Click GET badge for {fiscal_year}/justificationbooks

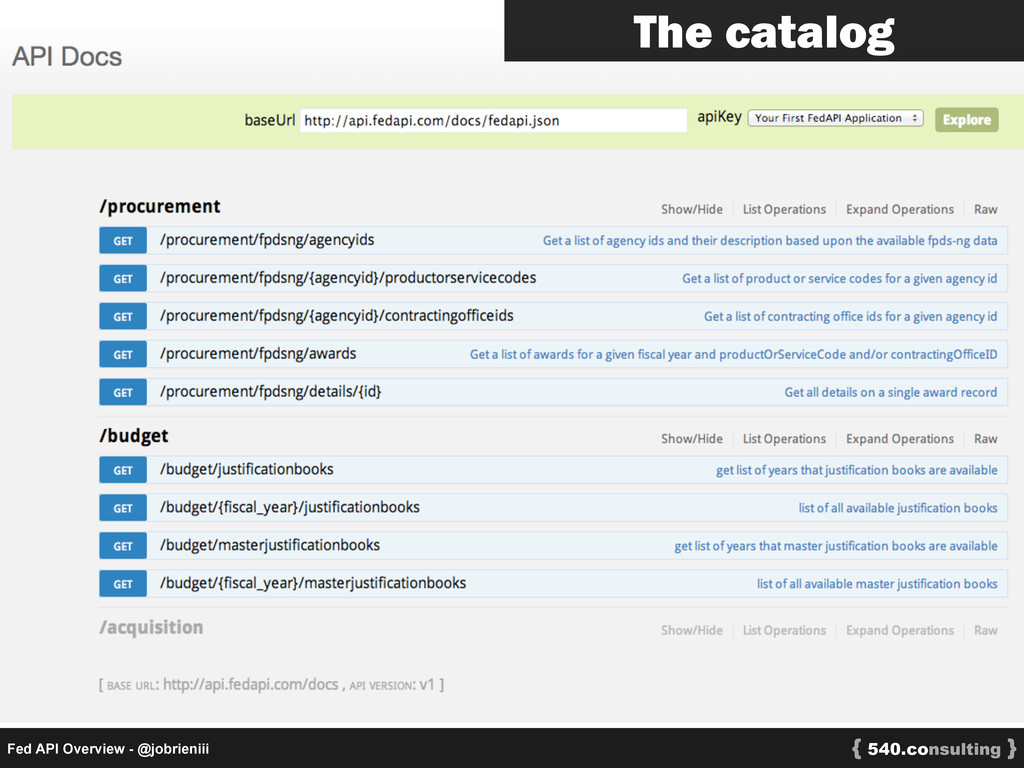(x=123, y=507)
